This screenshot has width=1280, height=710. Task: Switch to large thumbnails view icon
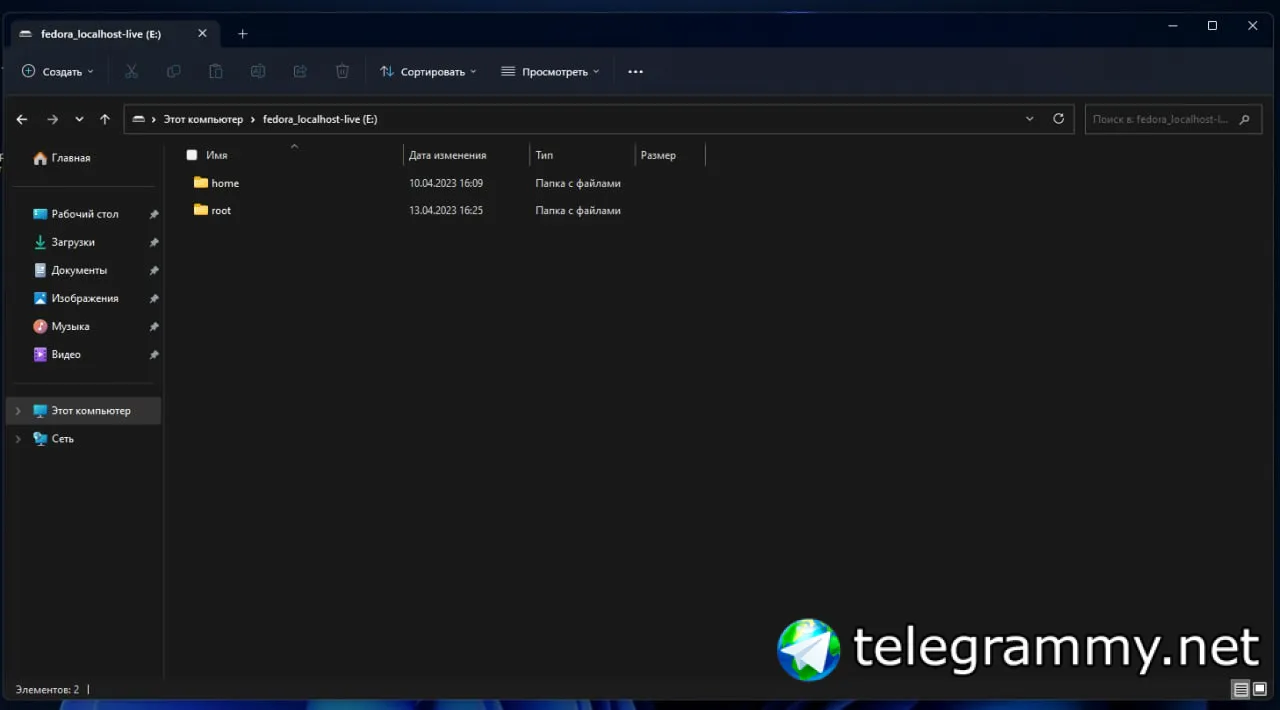(1260, 689)
